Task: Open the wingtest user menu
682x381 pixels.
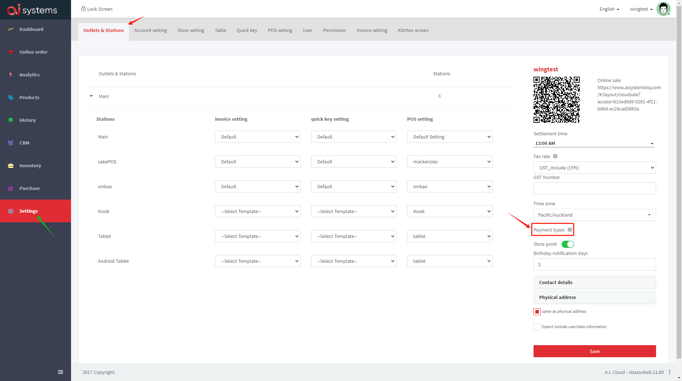Action: coord(641,9)
